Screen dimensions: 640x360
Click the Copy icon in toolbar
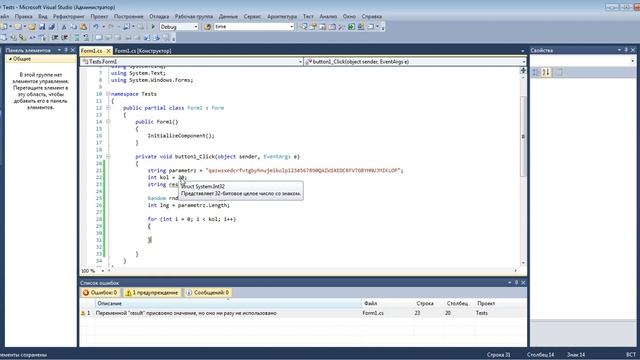[73, 27]
